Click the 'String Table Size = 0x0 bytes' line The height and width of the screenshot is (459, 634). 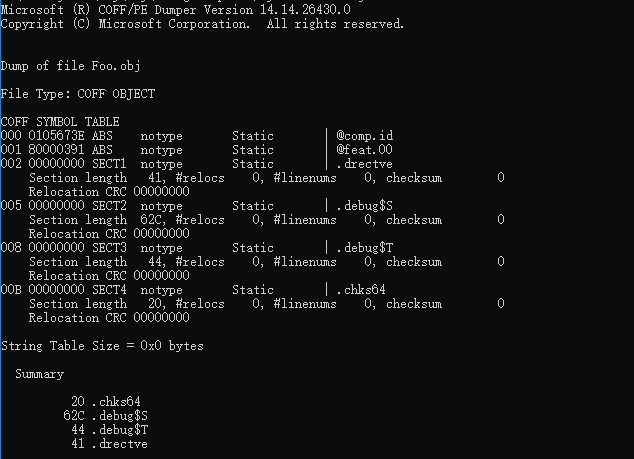coord(101,346)
